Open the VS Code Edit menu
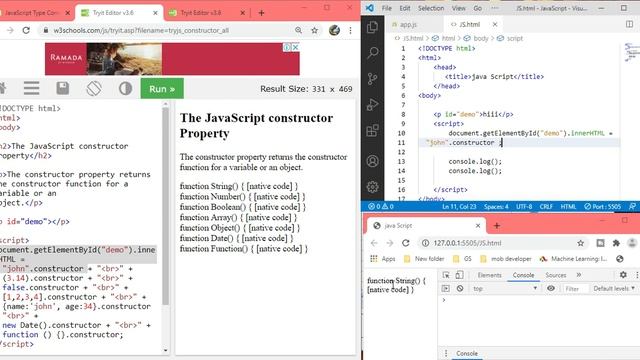The image size is (640, 360). pos(404,8)
